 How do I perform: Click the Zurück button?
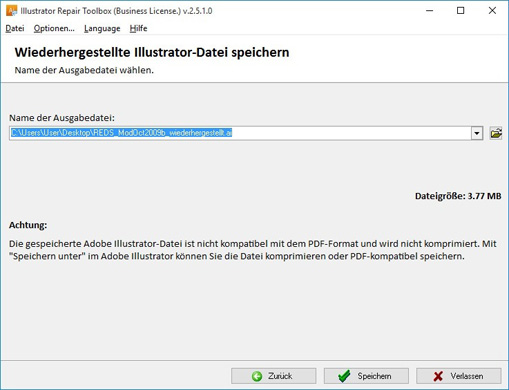[x=273, y=376]
